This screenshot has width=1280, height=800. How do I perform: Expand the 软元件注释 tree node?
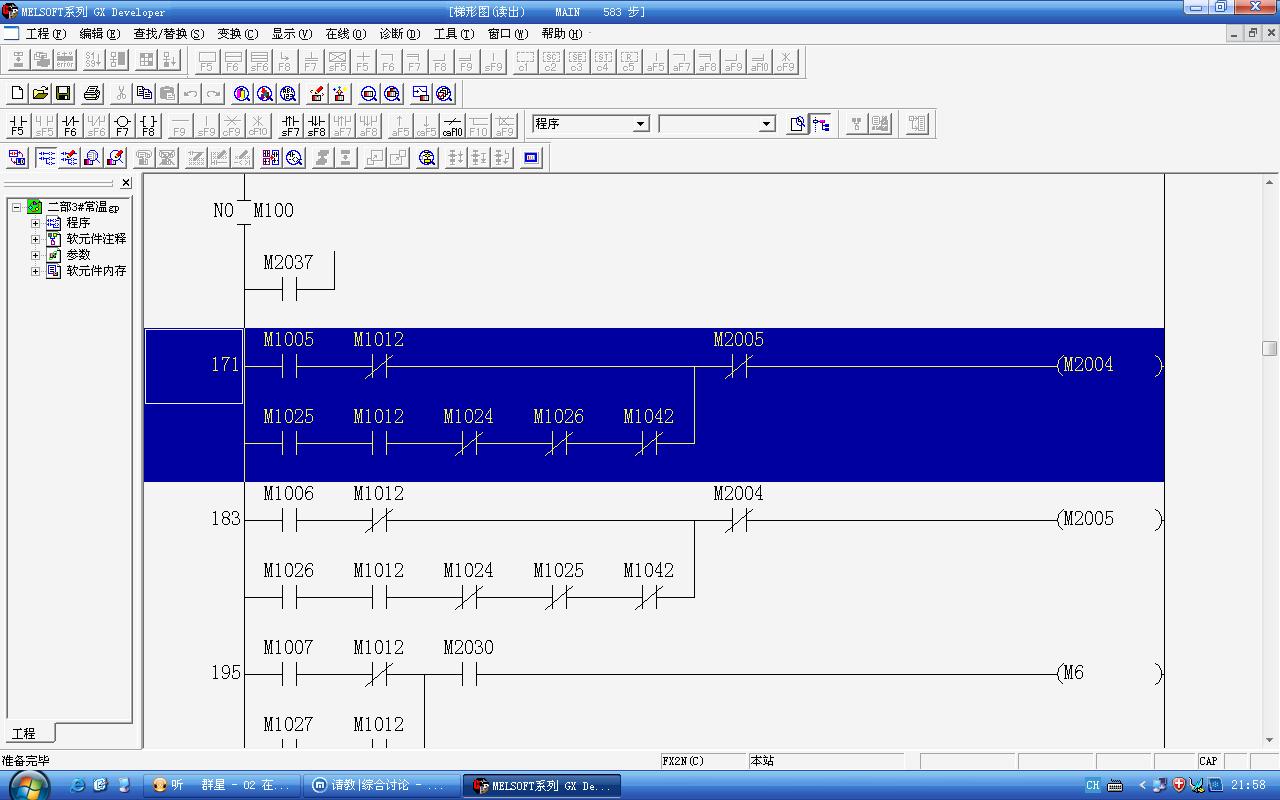click(x=35, y=239)
